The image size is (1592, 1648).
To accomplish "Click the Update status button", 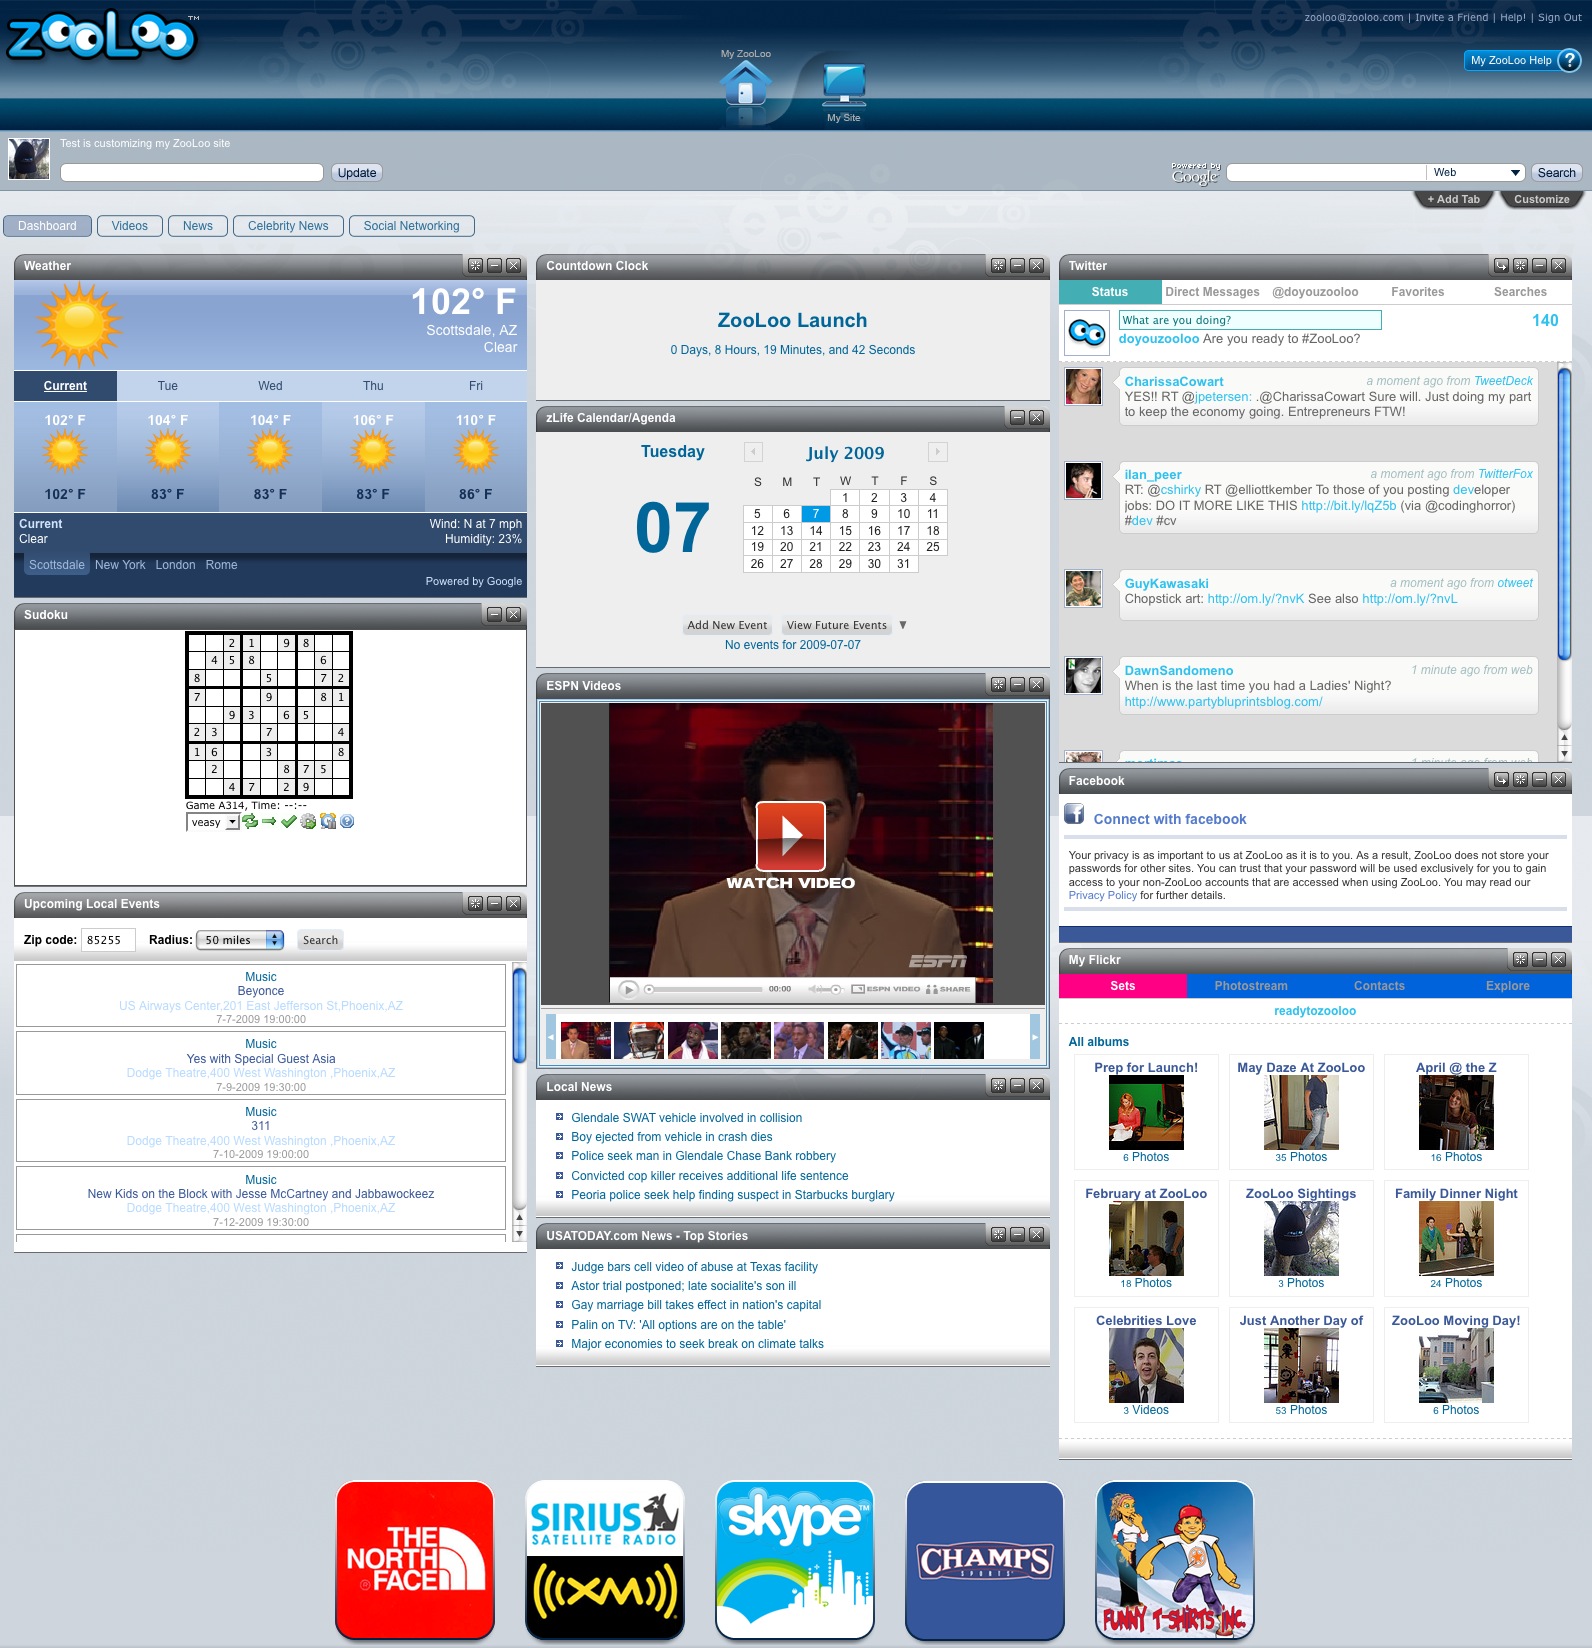I will coord(357,173).
